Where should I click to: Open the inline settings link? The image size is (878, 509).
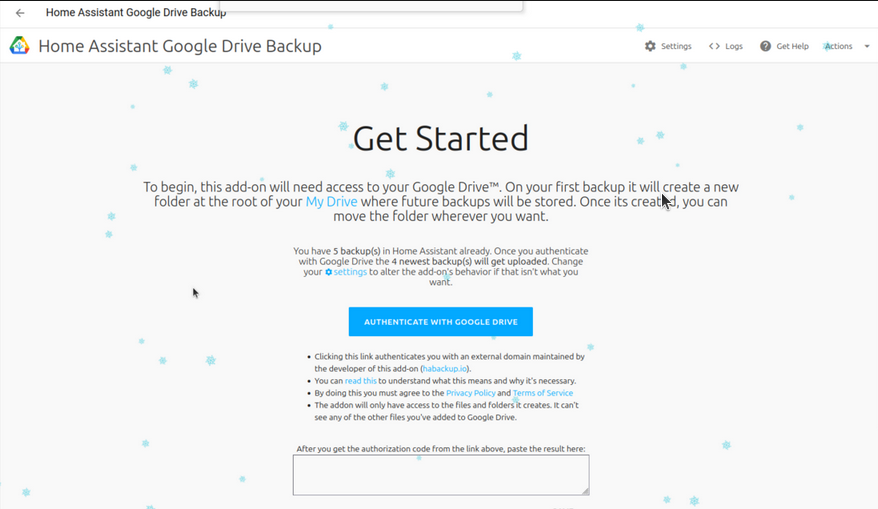pyautogui.click(x=346, y=272)
